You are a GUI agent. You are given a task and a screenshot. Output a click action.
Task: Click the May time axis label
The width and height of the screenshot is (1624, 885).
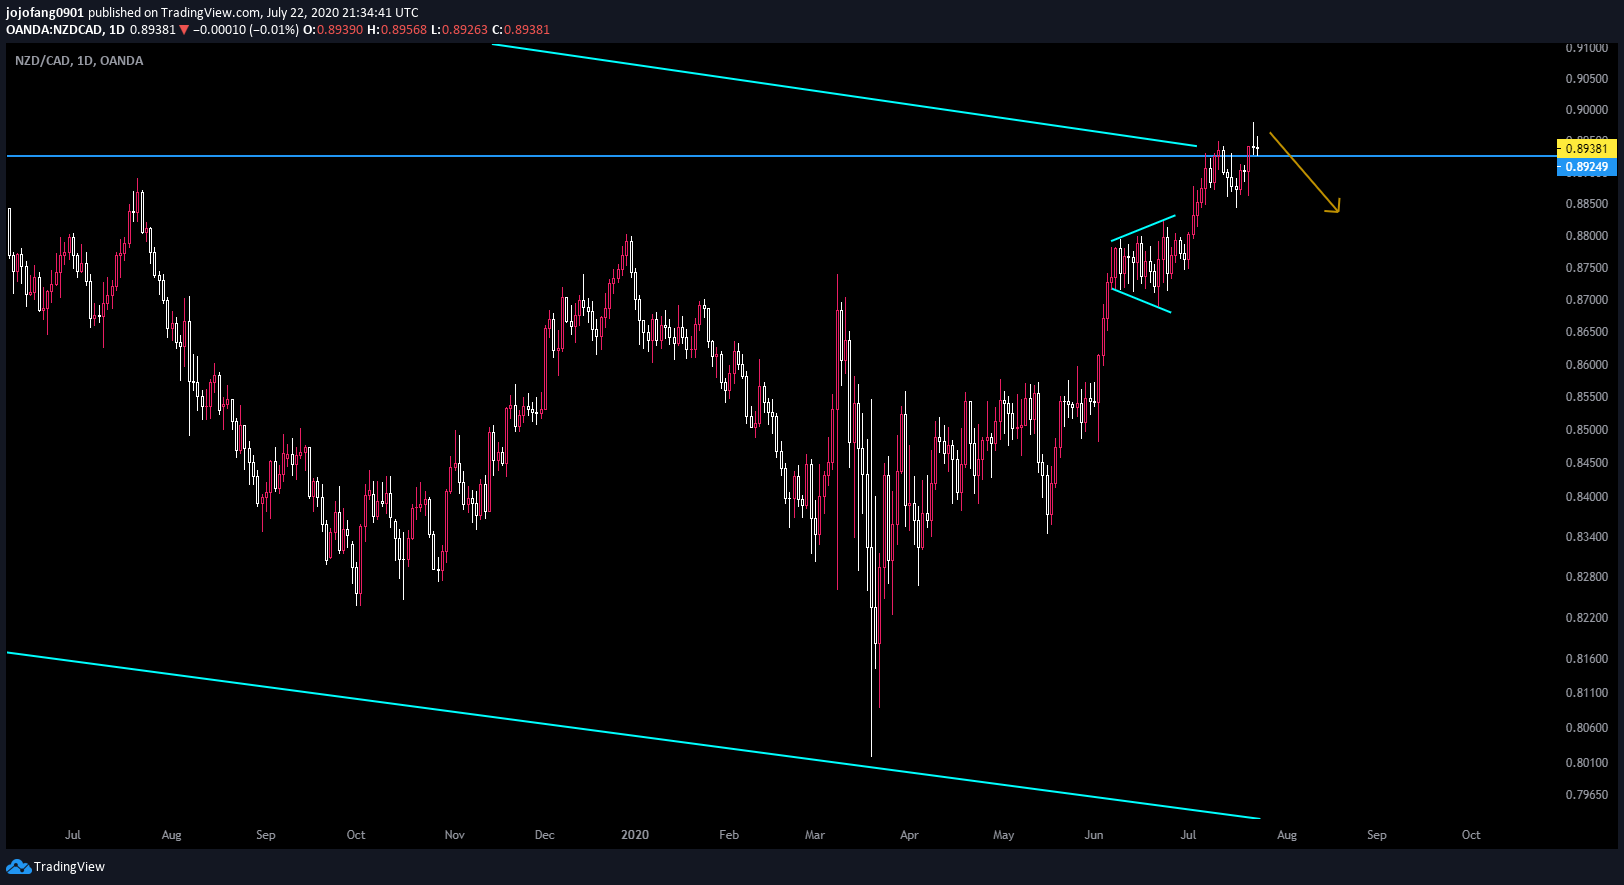(x=1004, y=835)
